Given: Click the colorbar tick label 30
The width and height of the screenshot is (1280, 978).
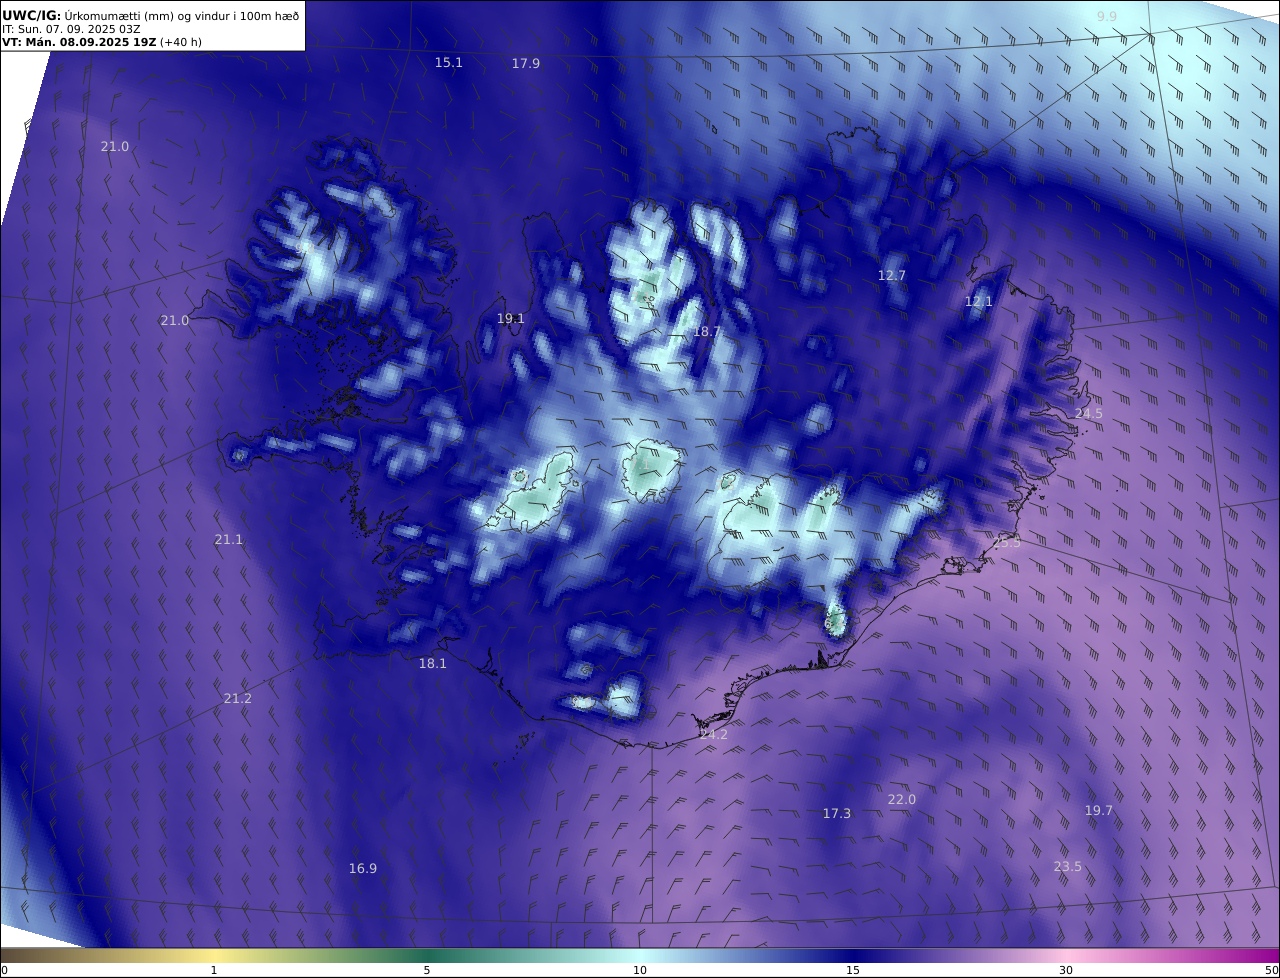Looking at the screenshot, I should click(1066, 970).
